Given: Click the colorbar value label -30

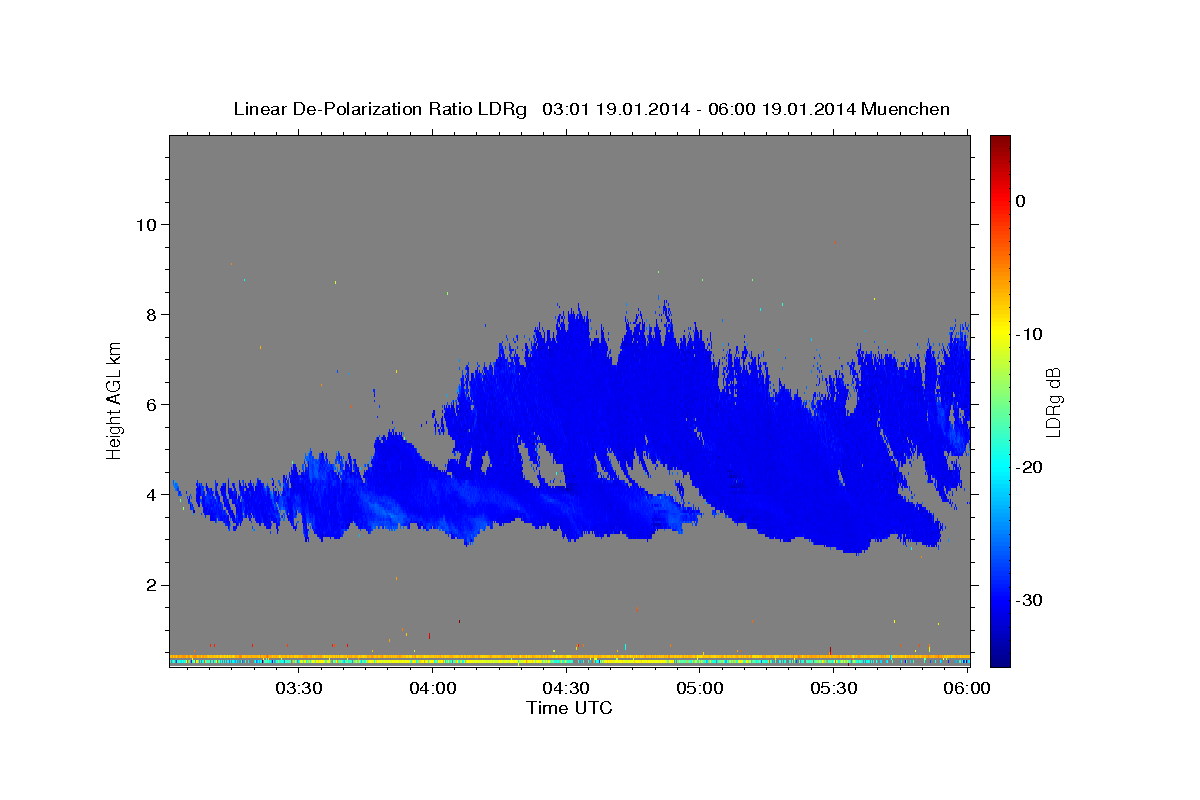Looking at the screenshot, I should pos(1029,600).
